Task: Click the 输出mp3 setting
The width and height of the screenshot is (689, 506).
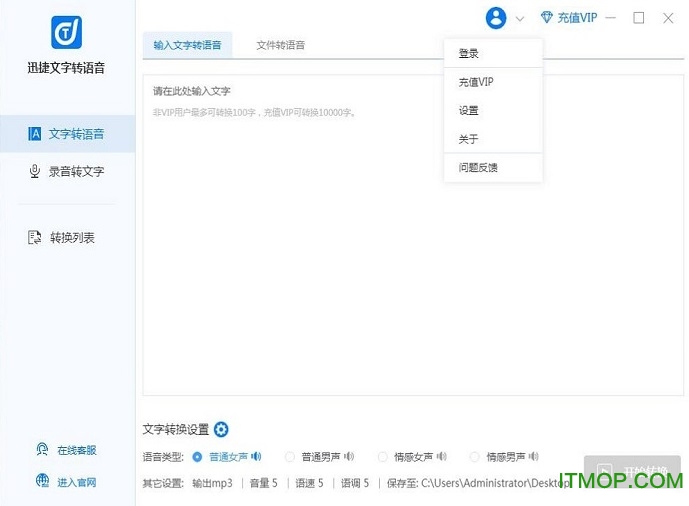Action: click(212, 483)
